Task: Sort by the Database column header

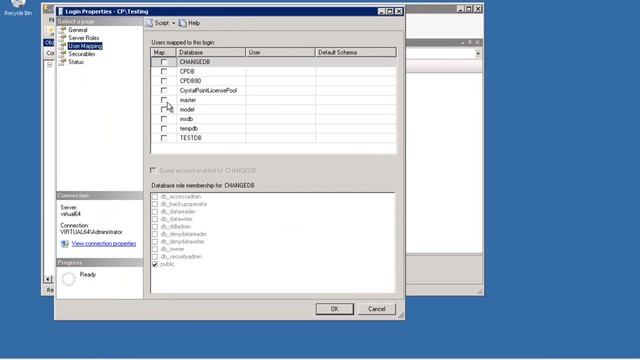Action: point(211,52)
